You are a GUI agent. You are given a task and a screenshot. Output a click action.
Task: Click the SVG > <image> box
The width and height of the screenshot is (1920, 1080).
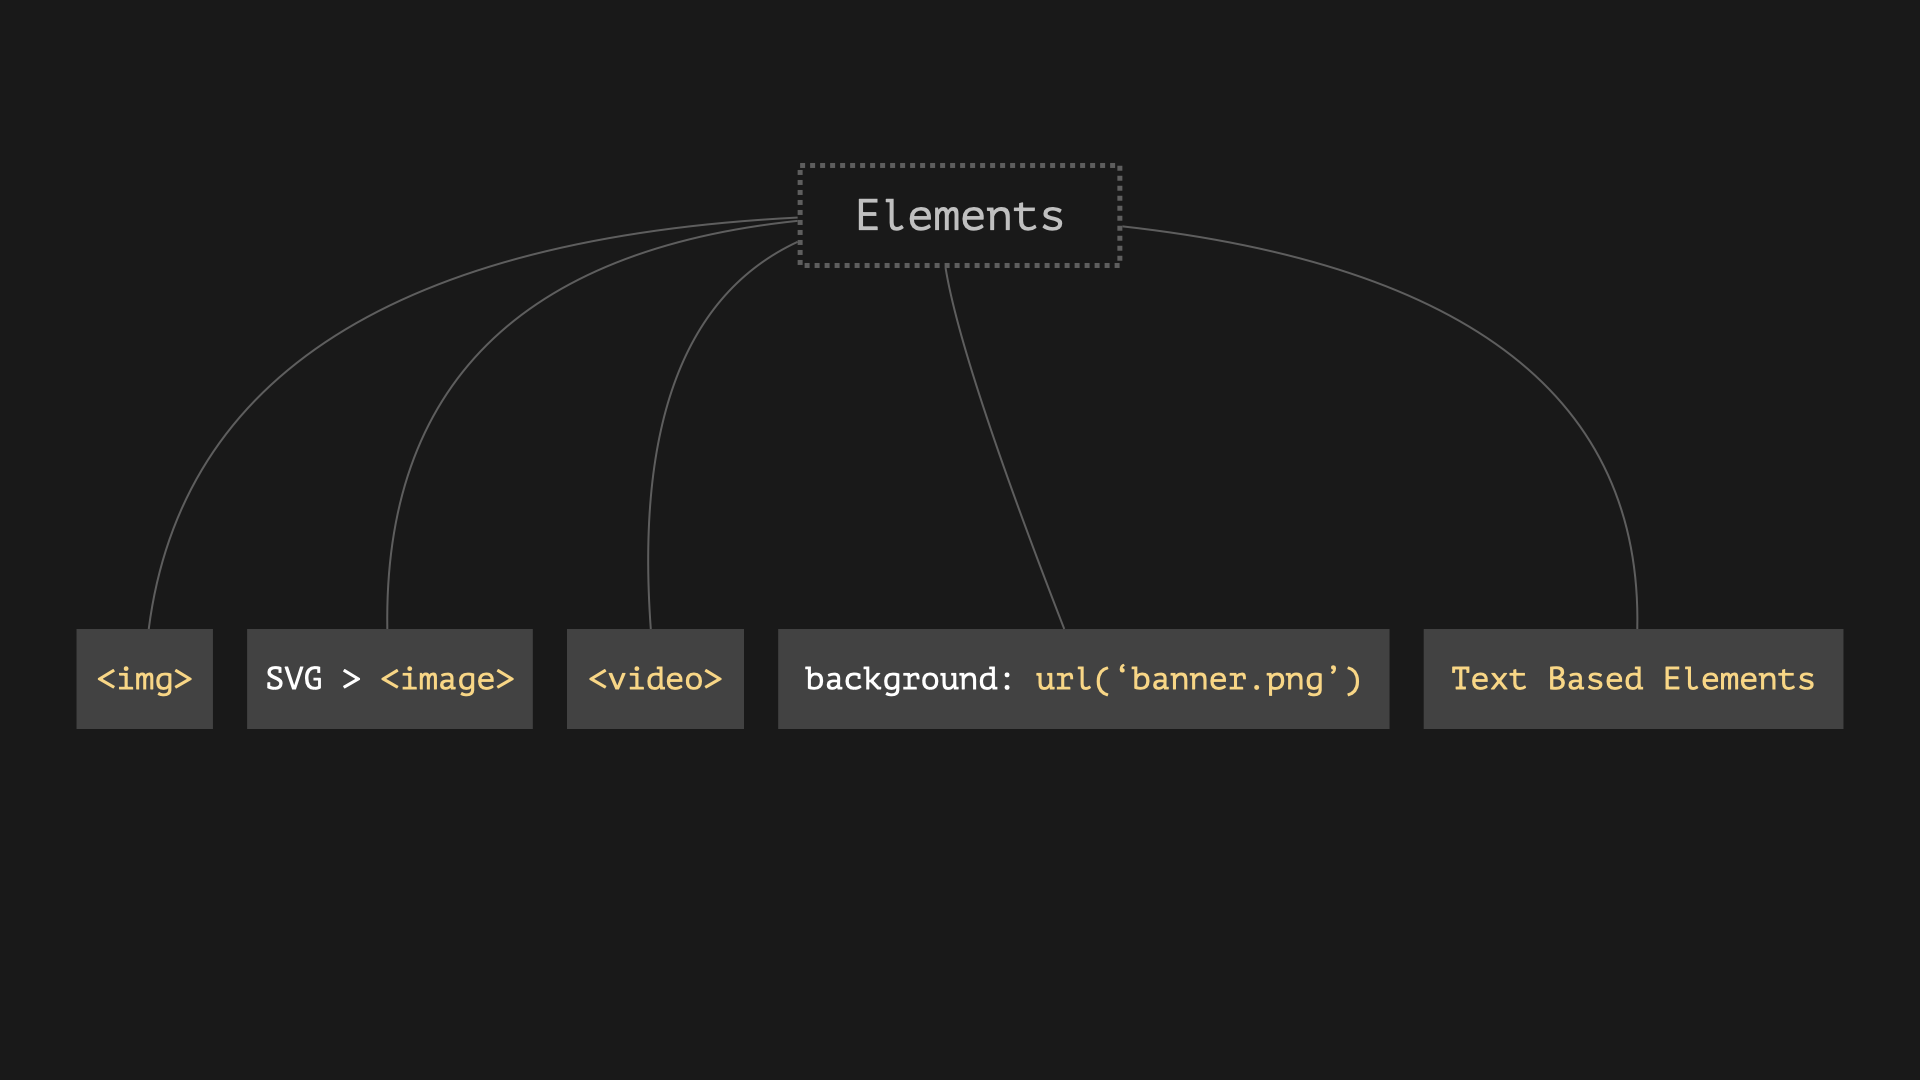[x=390, y=679]
